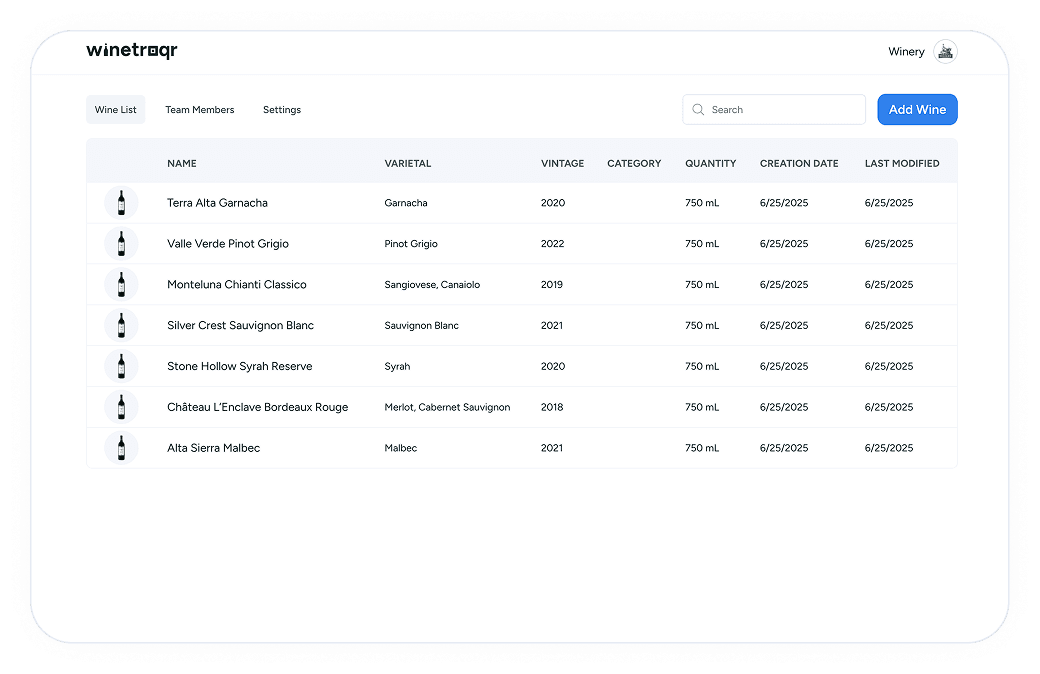Click the winetraqr logo

pyautogui.click(x=132, y=50)
